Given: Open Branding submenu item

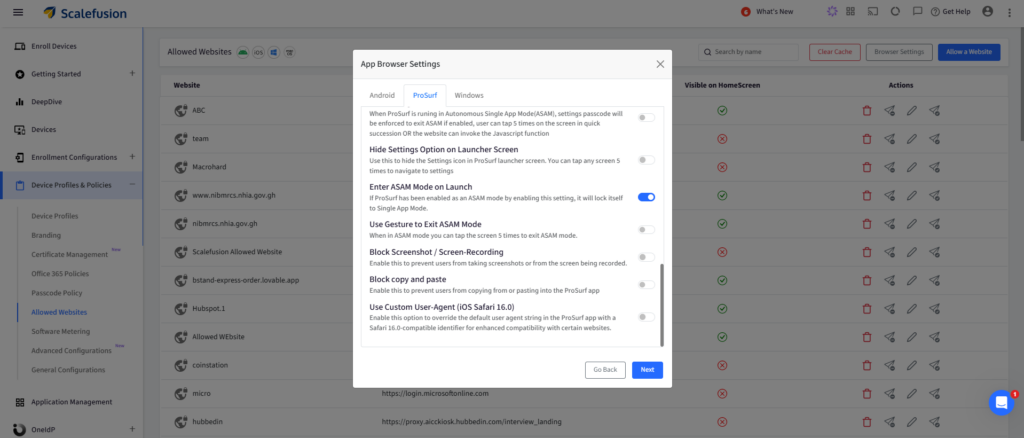Looking at the screenshot, I should (46, 235).
